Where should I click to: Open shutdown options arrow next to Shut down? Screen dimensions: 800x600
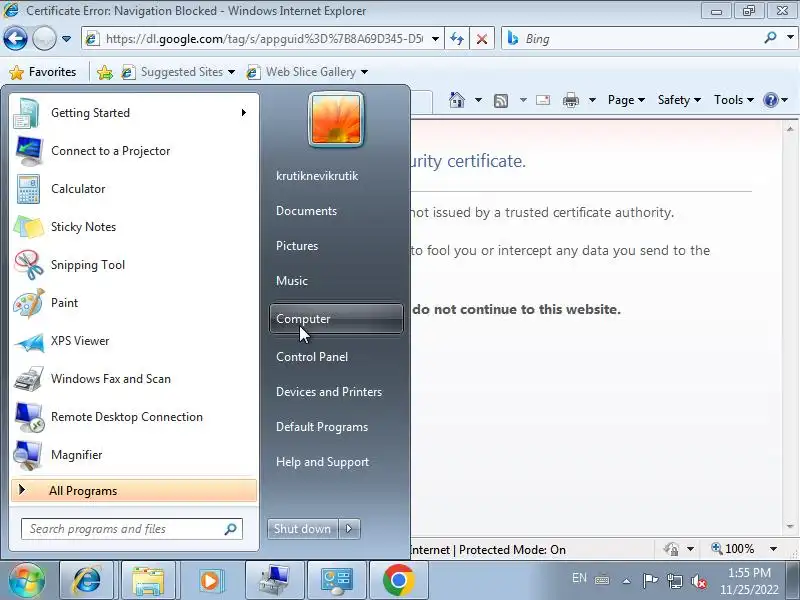[x=349, y=529]
